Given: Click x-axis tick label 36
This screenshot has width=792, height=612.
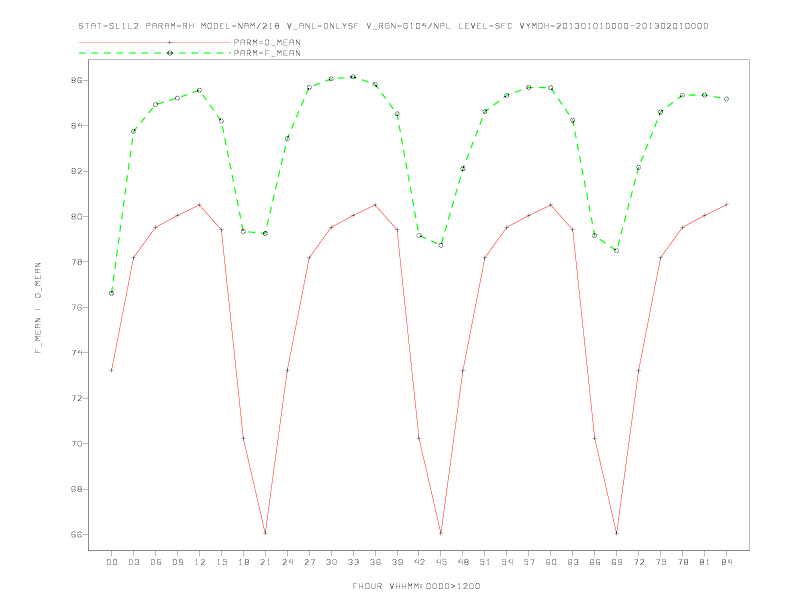Looking at the screenshot, I should click(375, 562).
